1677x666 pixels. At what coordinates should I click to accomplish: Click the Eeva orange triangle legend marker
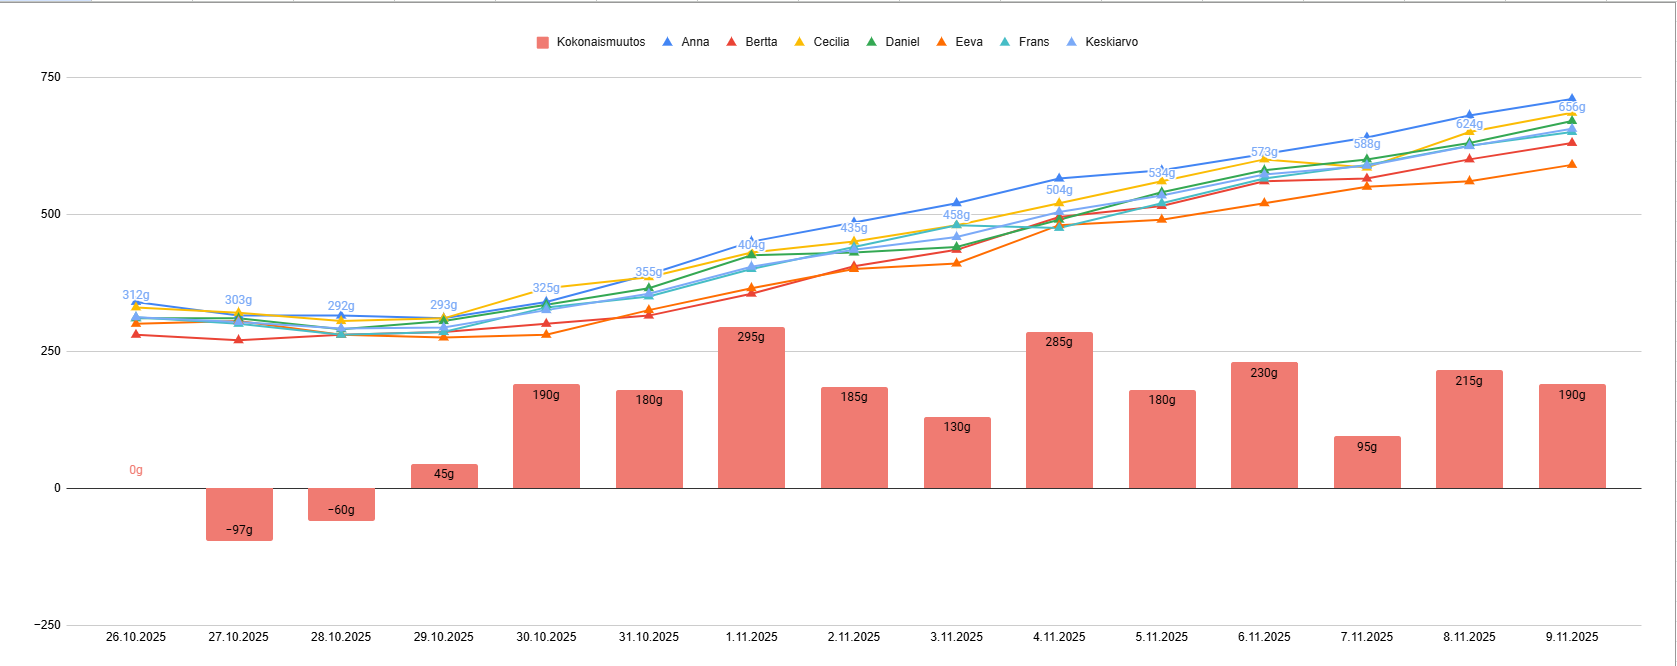click(941, 42)
